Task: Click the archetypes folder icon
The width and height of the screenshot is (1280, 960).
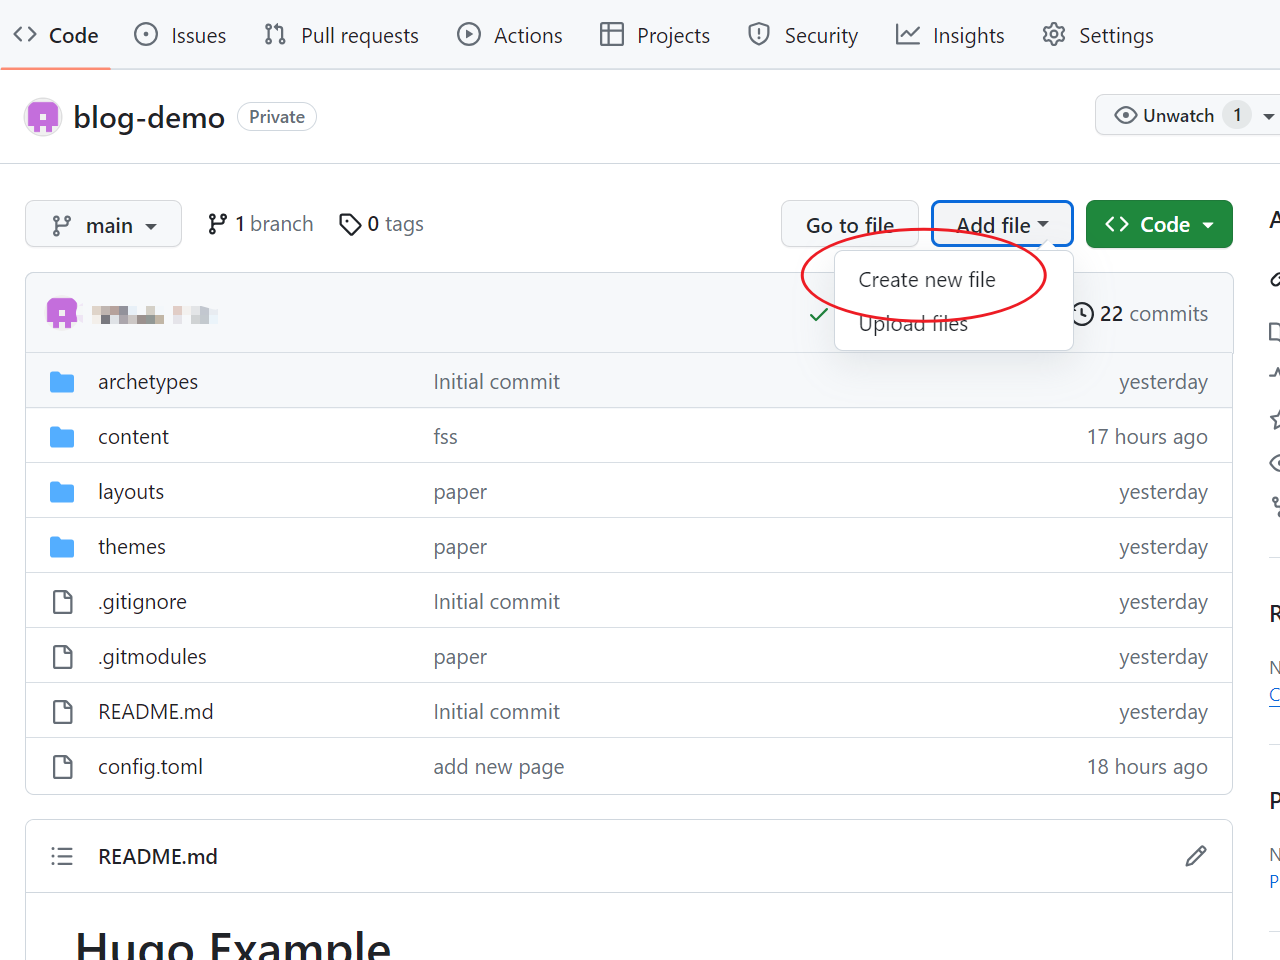Action: point(62,382)
